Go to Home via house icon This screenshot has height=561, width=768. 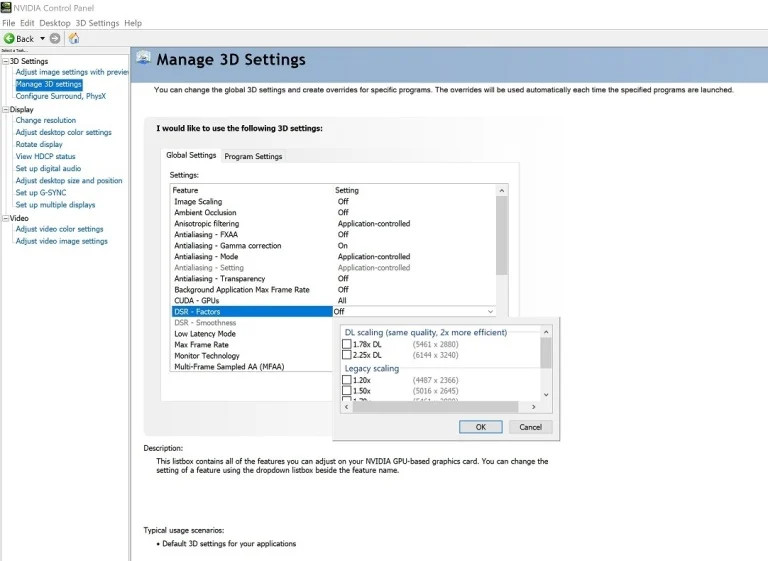[73, 38]
